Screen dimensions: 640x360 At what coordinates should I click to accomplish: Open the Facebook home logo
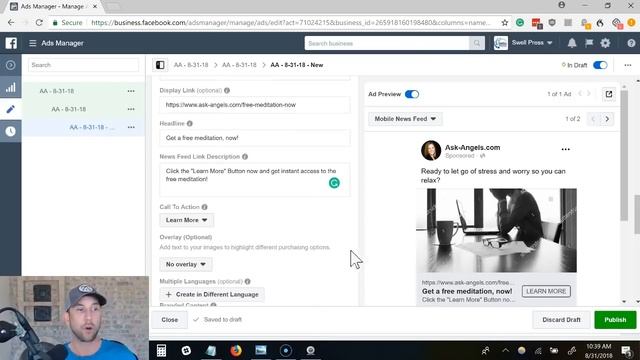(x=11, y=43)
